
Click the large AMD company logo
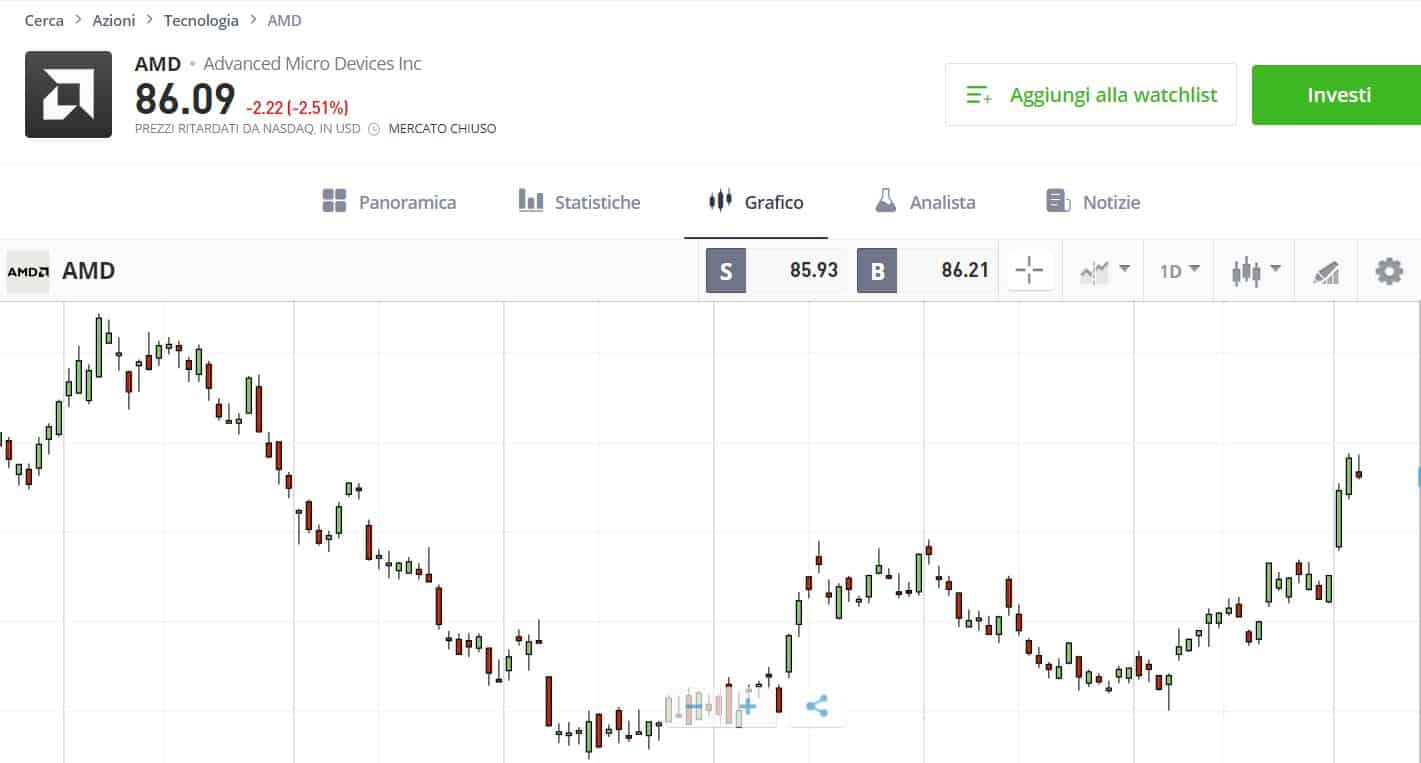click(68, 95)
